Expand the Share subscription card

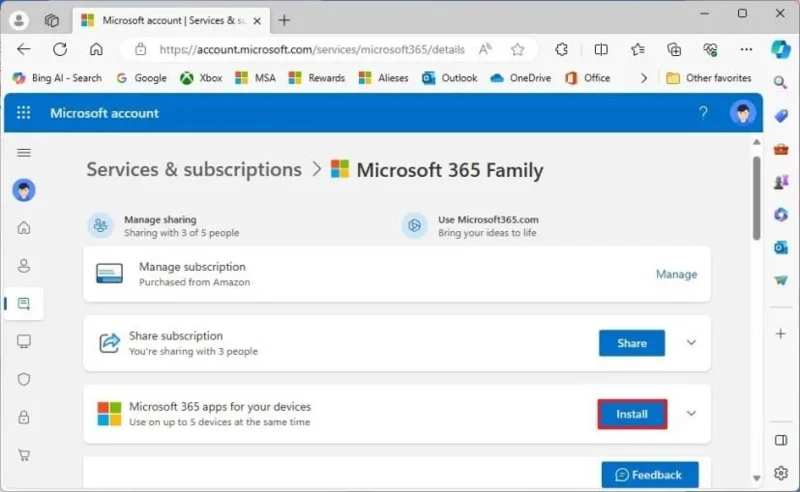point(691,342)
